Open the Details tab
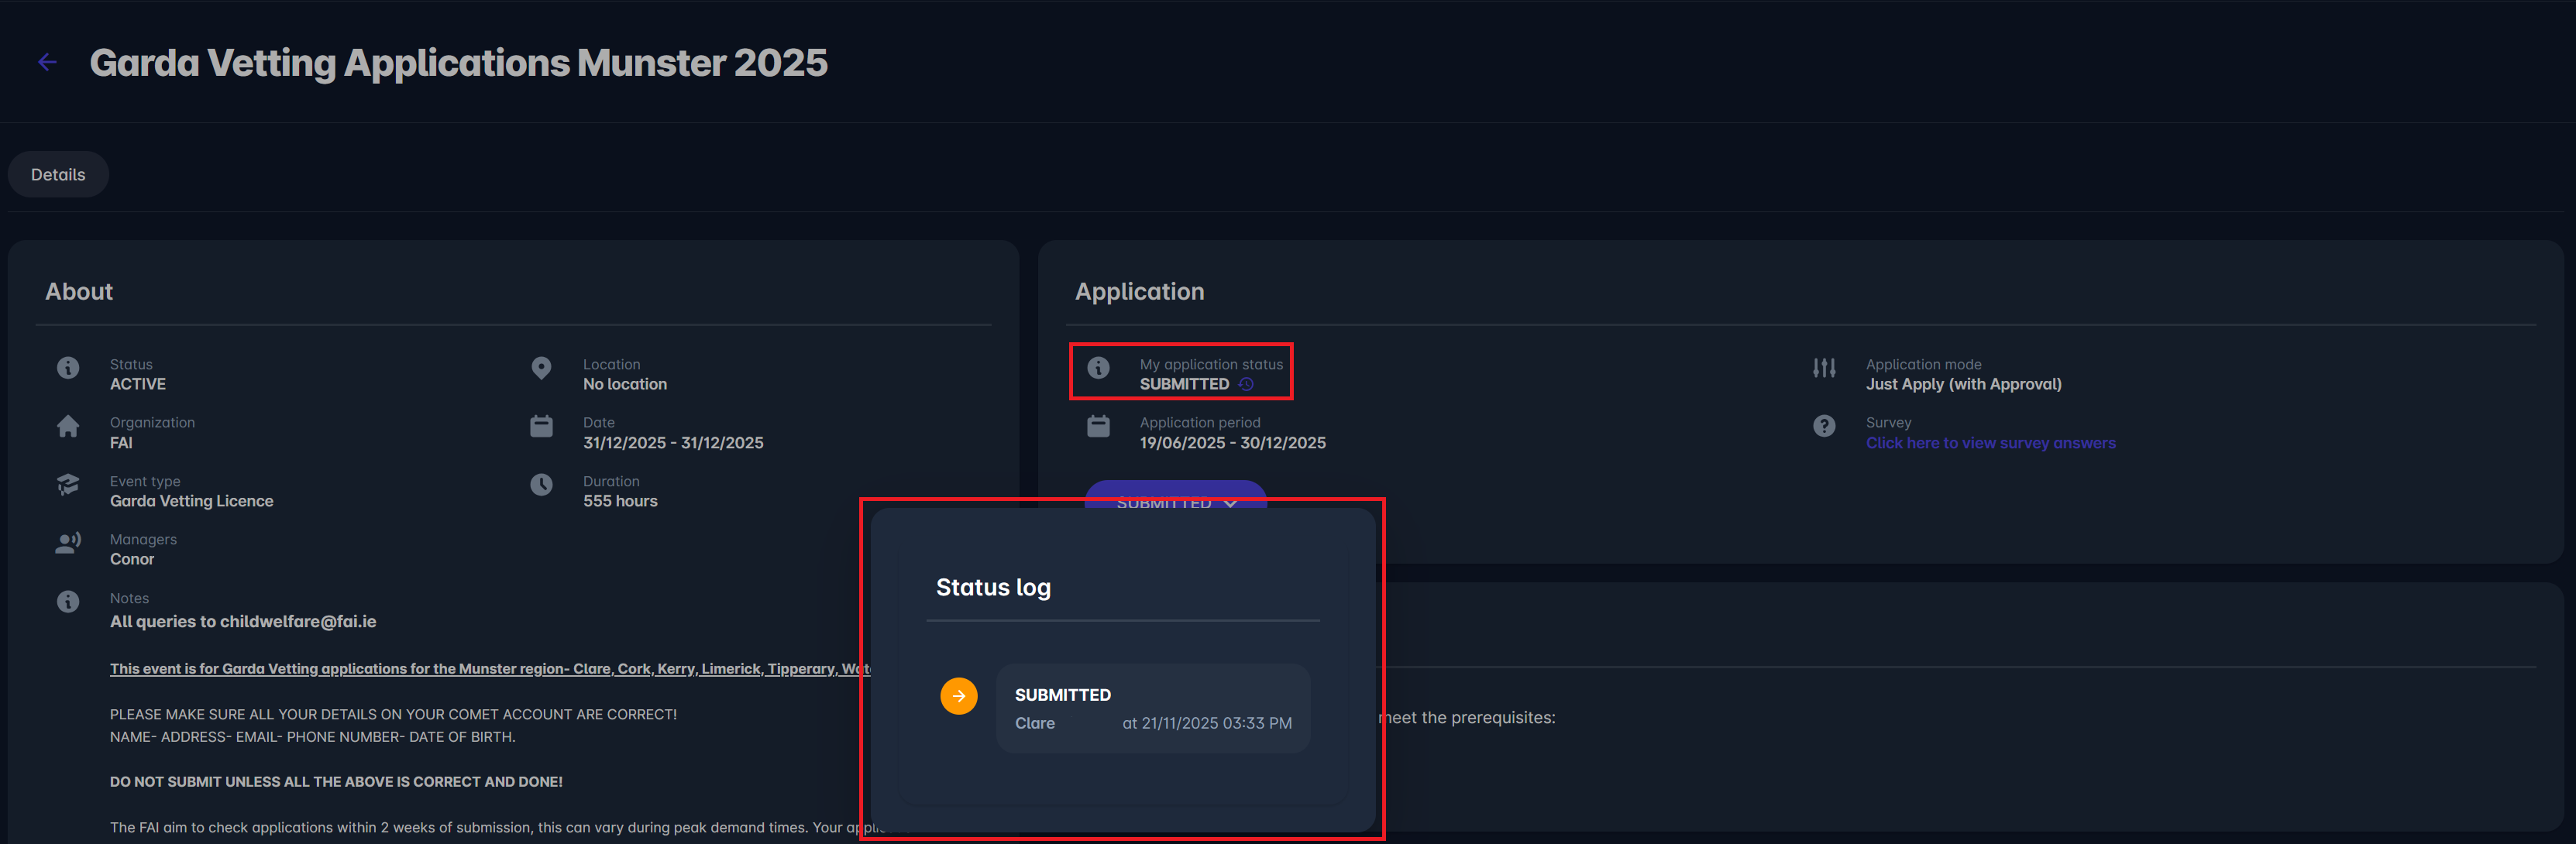Viewport: 2576px width, 844px height. (58, 174)
